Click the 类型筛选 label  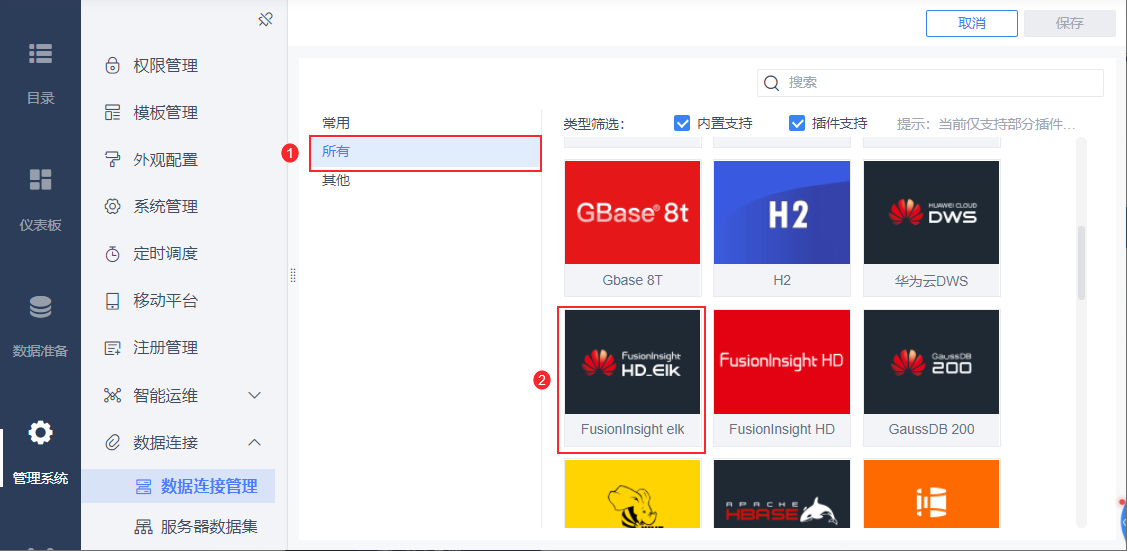[x=594, y=124]
